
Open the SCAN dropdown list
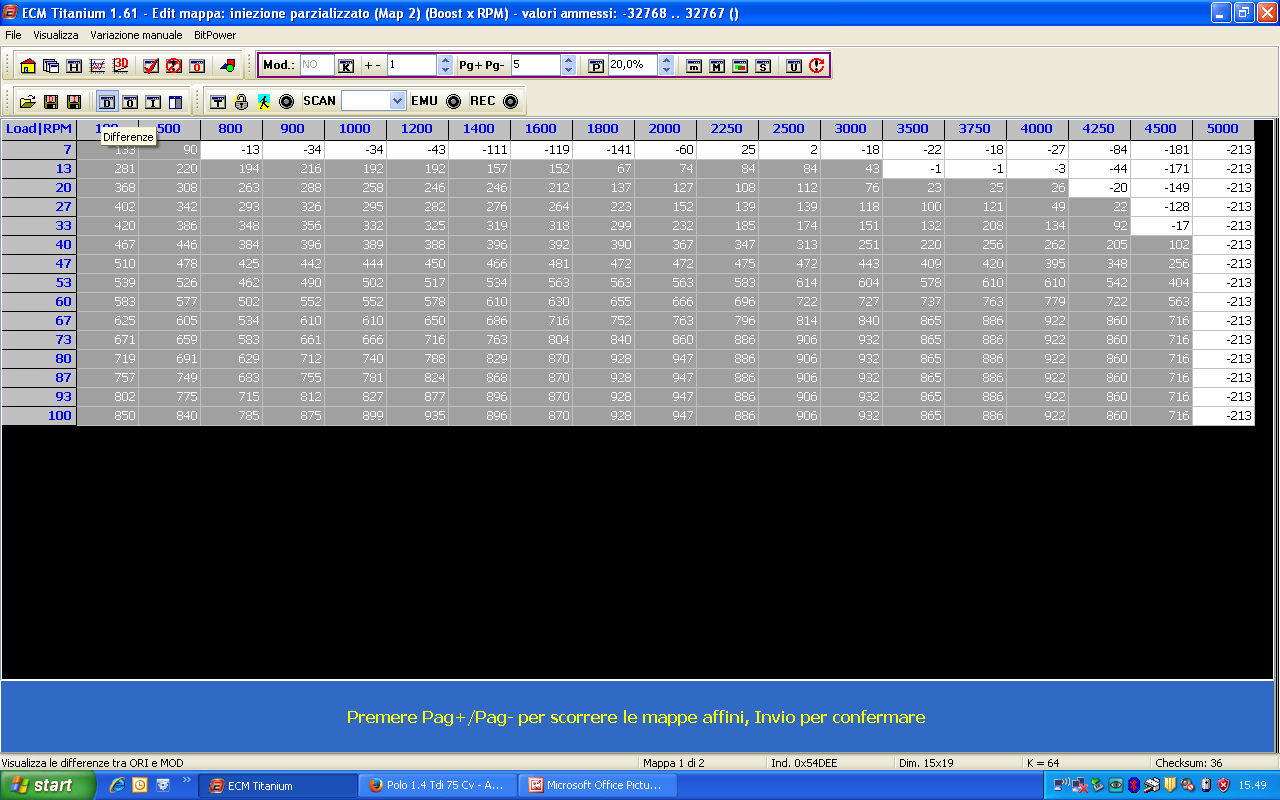pos(397,101)
